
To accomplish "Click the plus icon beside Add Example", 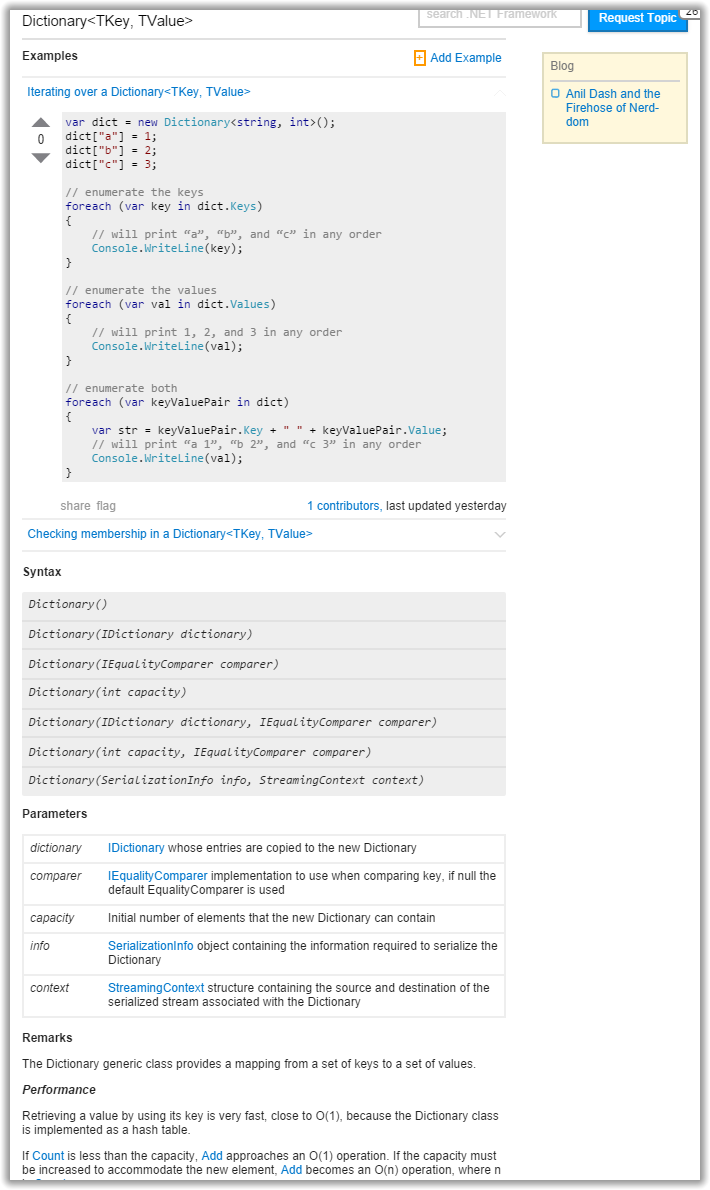I will coord(419,58).
